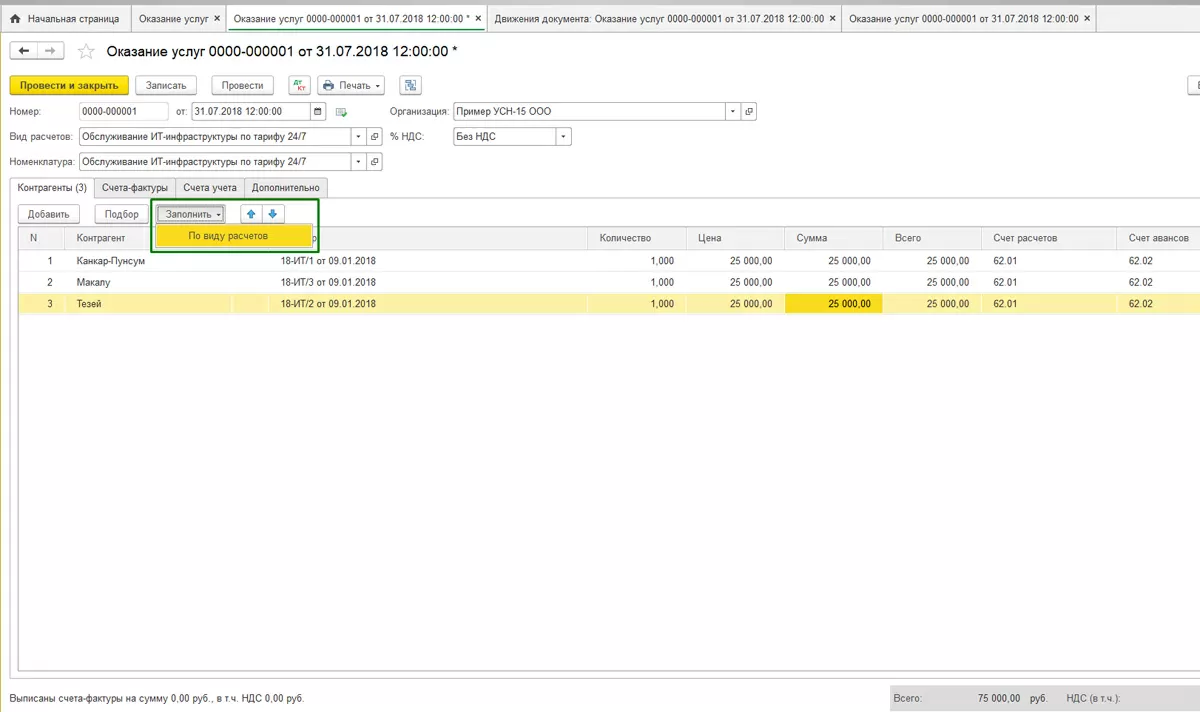Click the document structure icon next to Печать
Viewport: 1200px width, 712px height.
[410, 86]
